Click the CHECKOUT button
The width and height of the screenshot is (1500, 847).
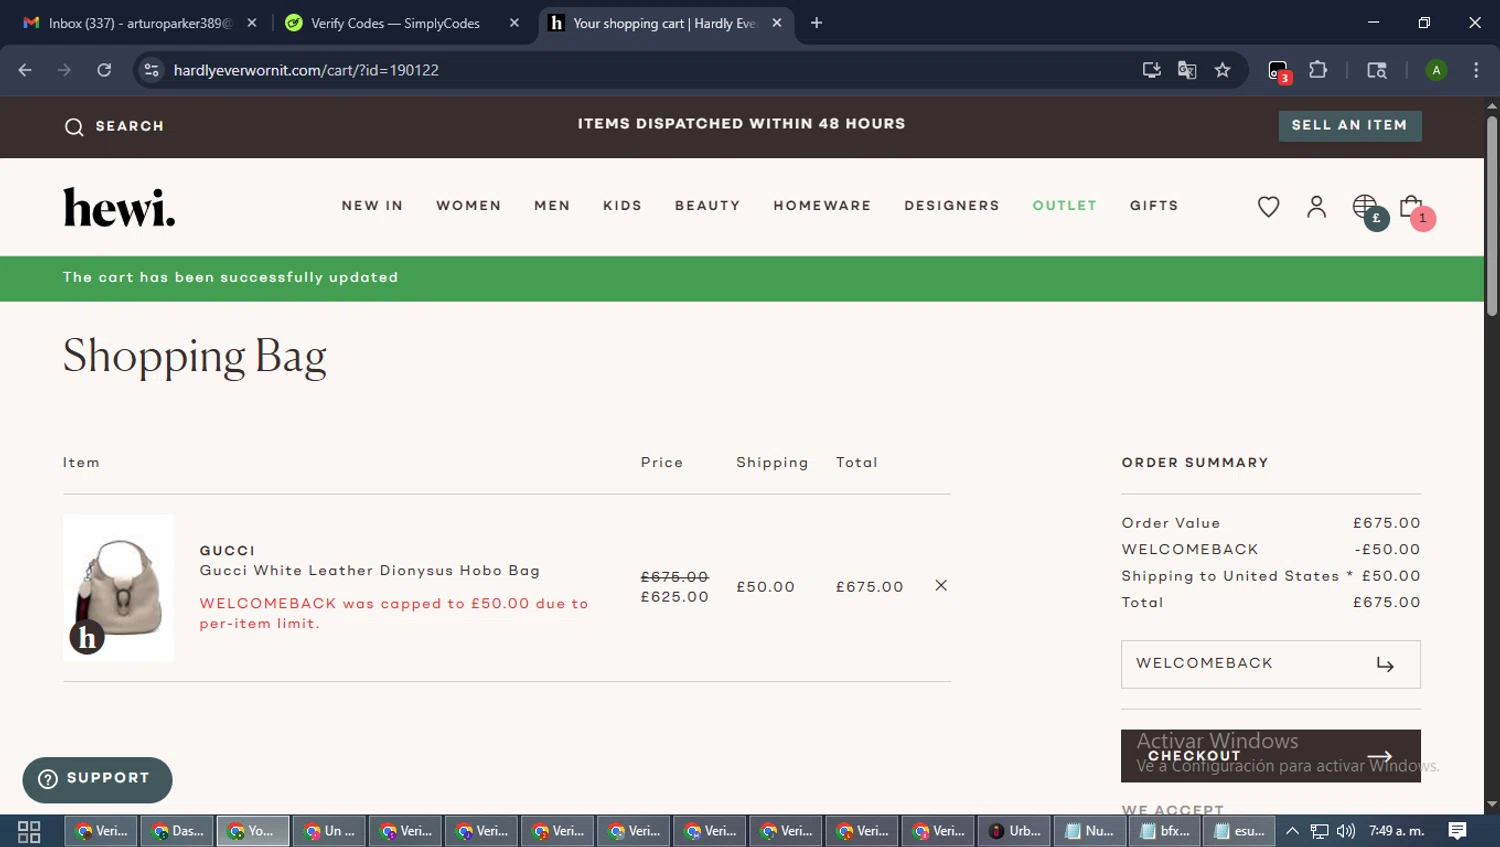tap(1270, 756)
